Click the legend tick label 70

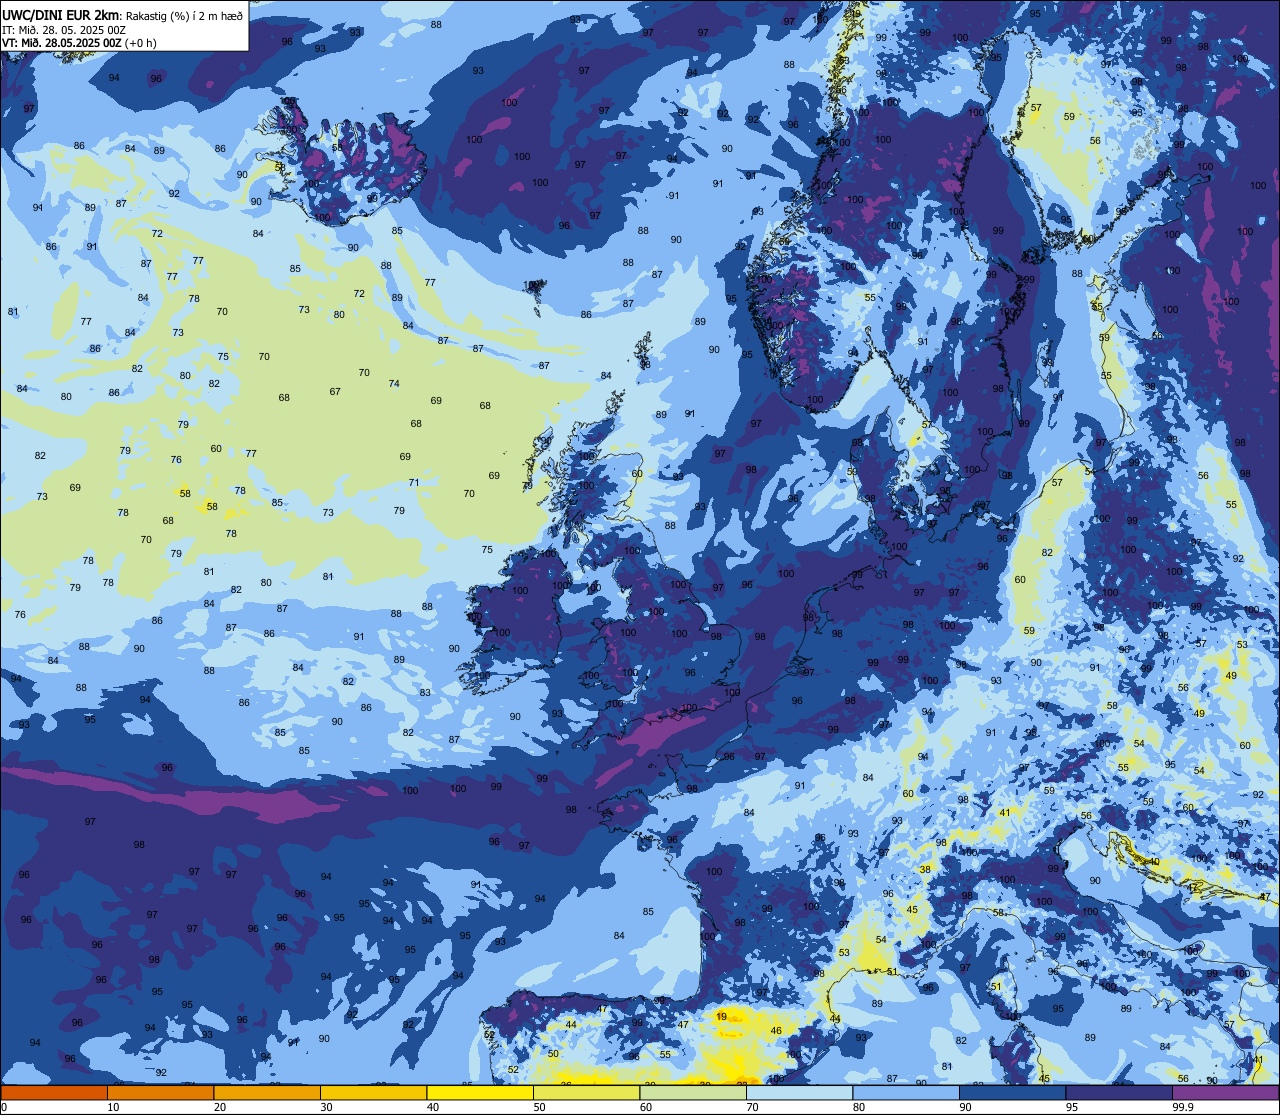(x=752, y=1107)
